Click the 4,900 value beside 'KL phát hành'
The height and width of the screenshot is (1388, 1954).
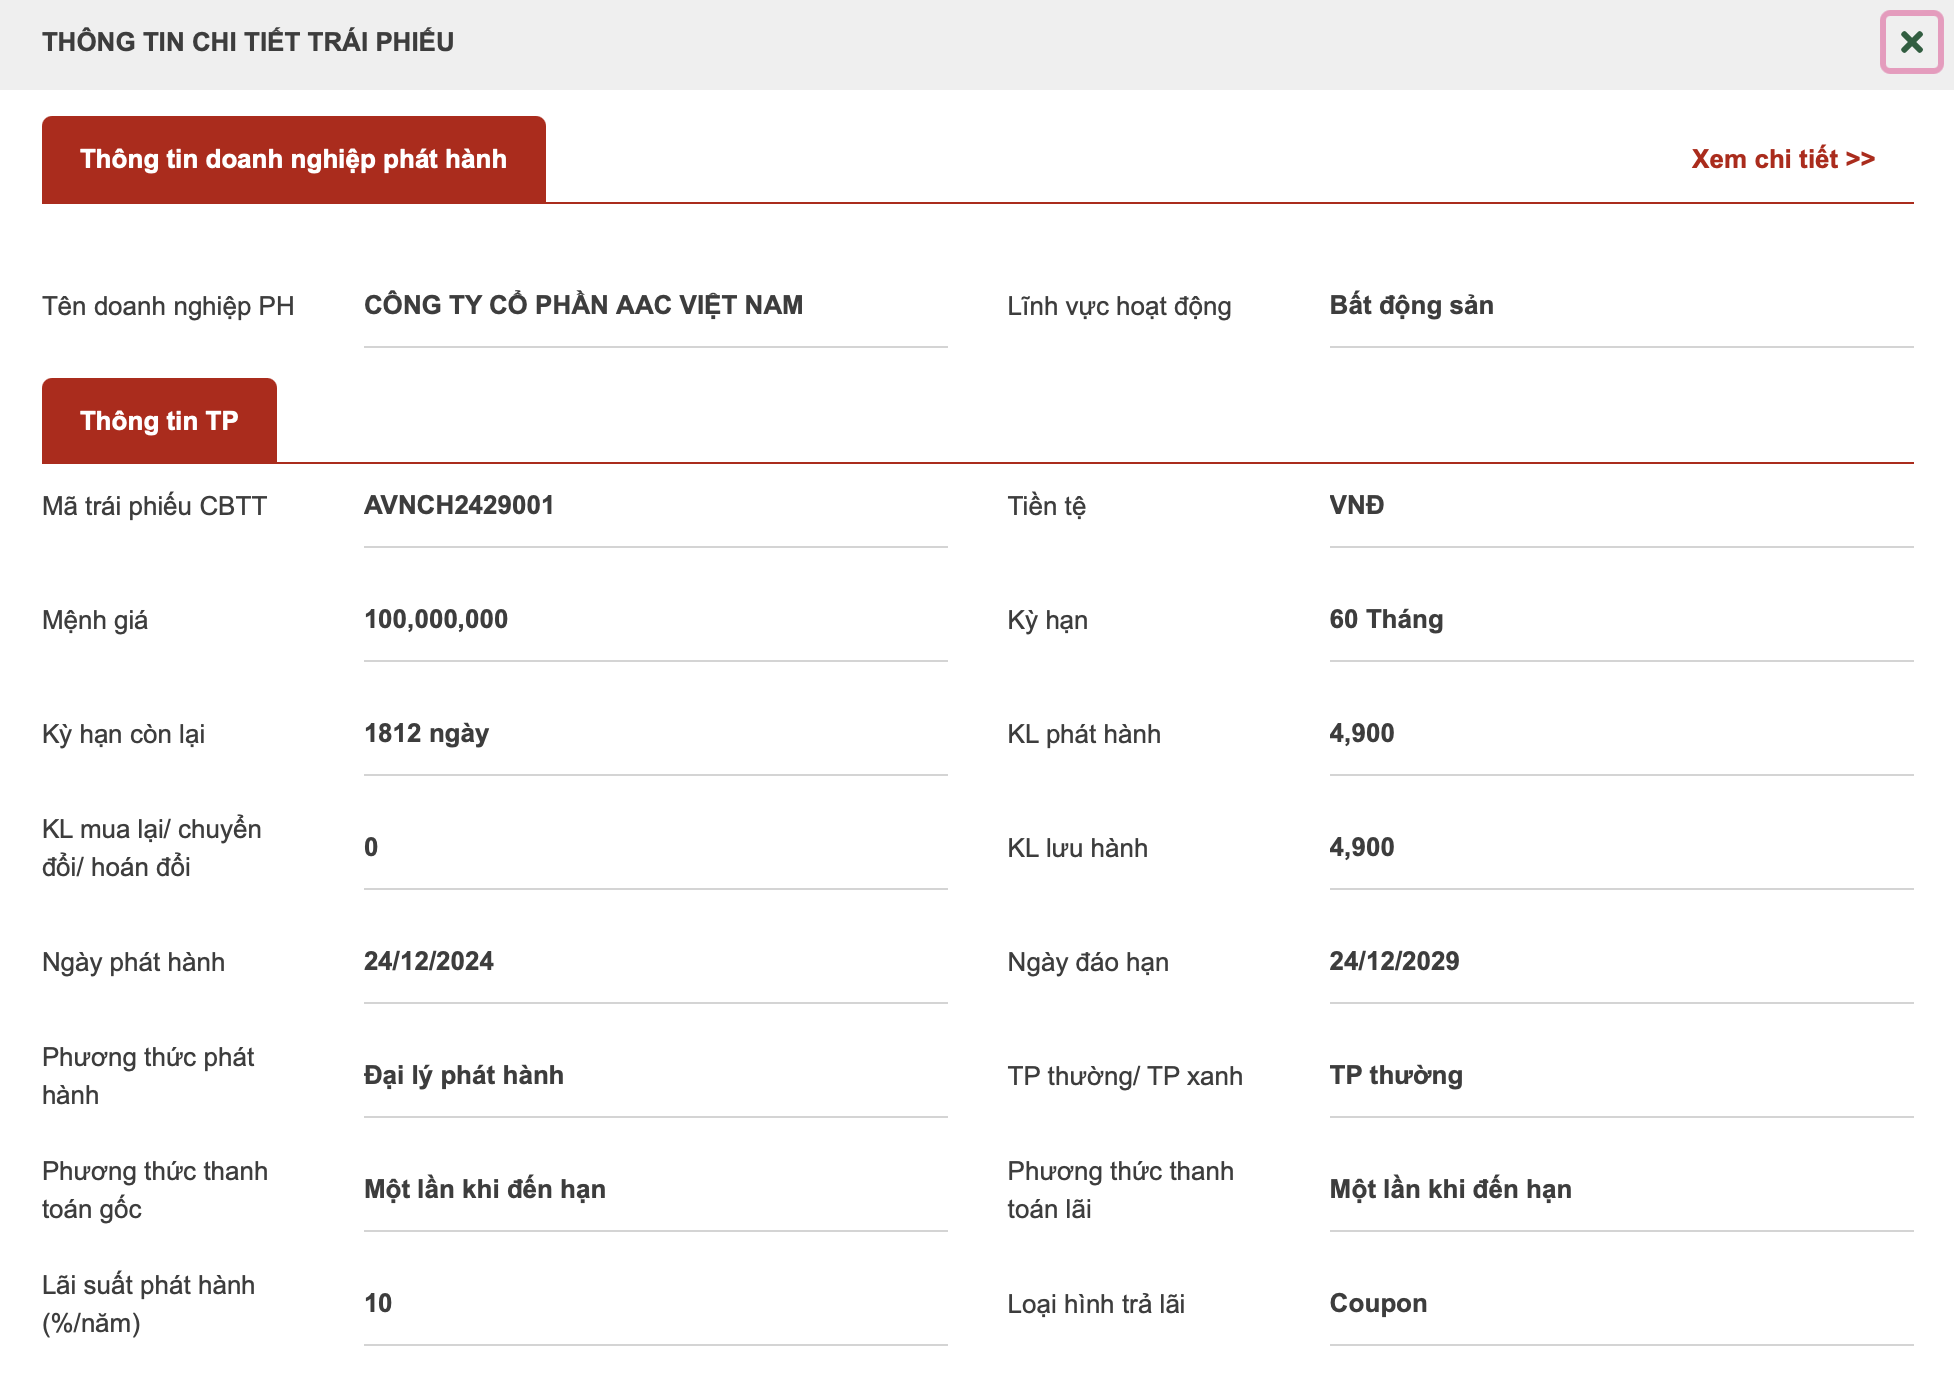[1361, 733]
